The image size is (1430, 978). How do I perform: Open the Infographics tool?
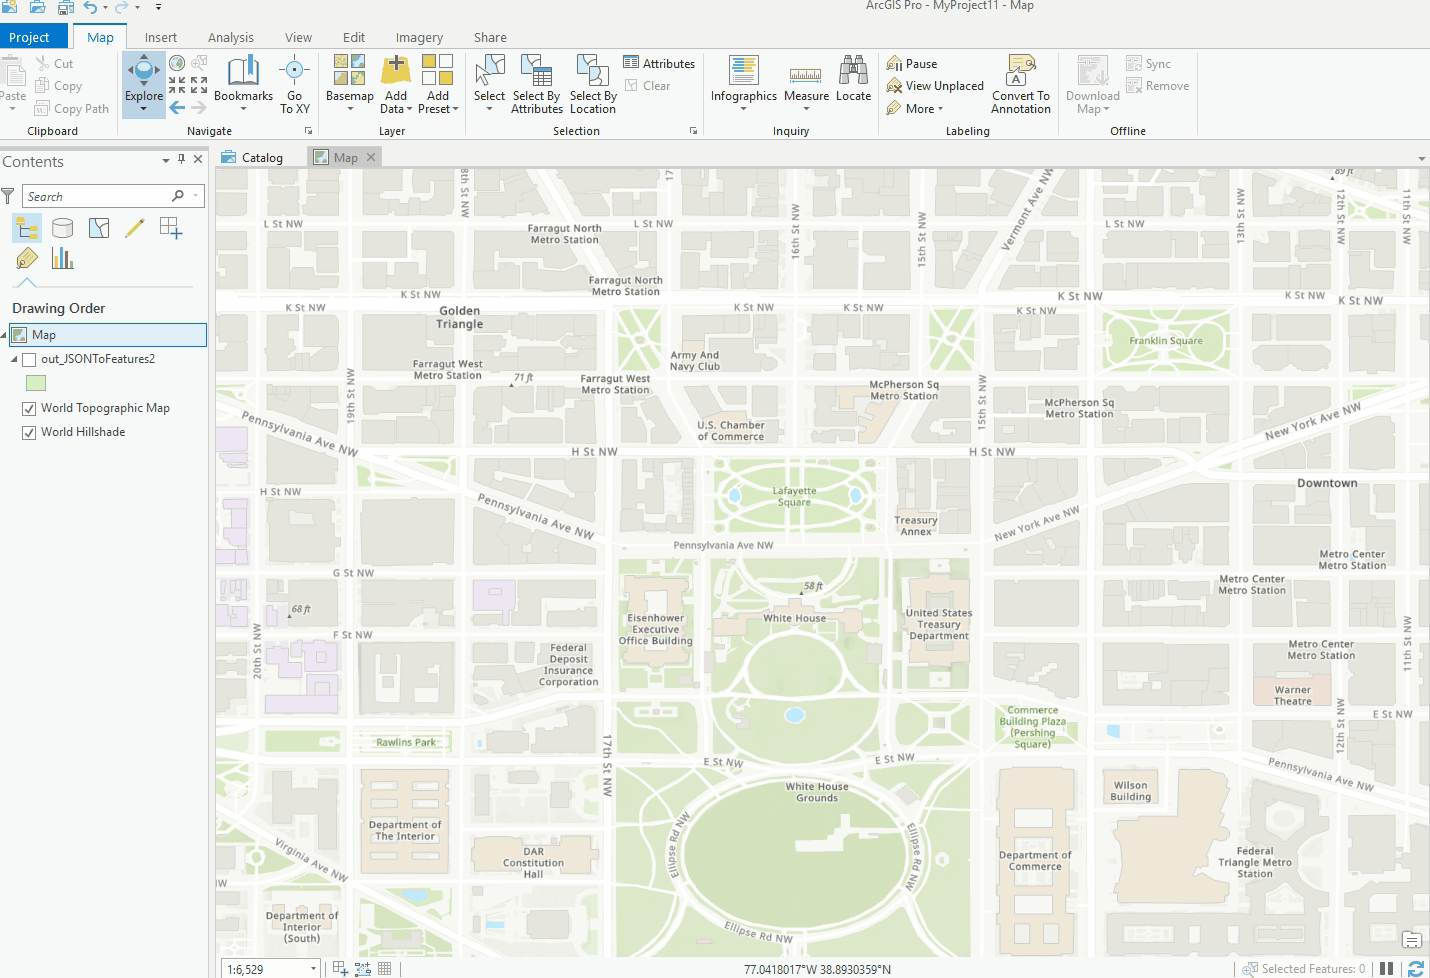click(744, 83)
